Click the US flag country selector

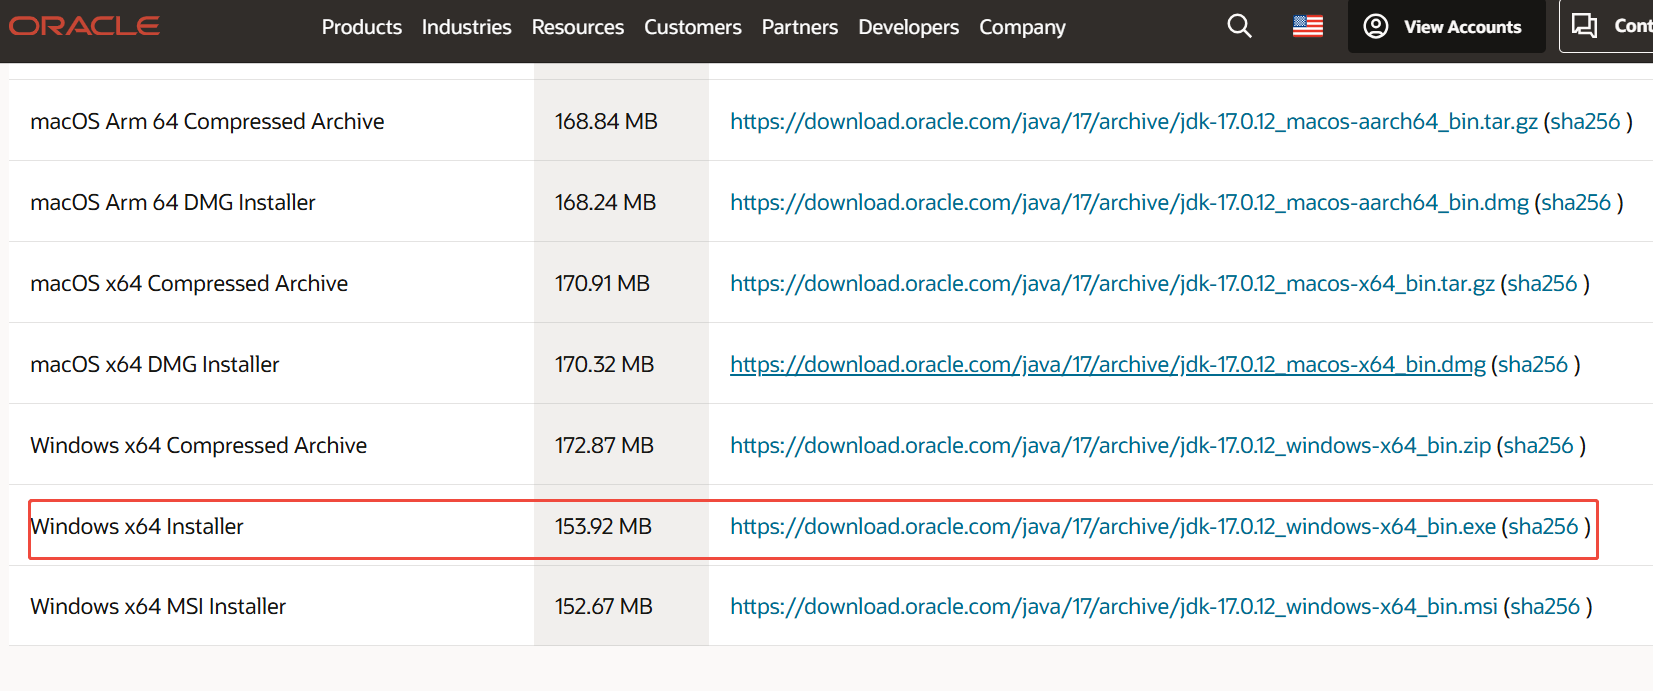click(1308, 27)
